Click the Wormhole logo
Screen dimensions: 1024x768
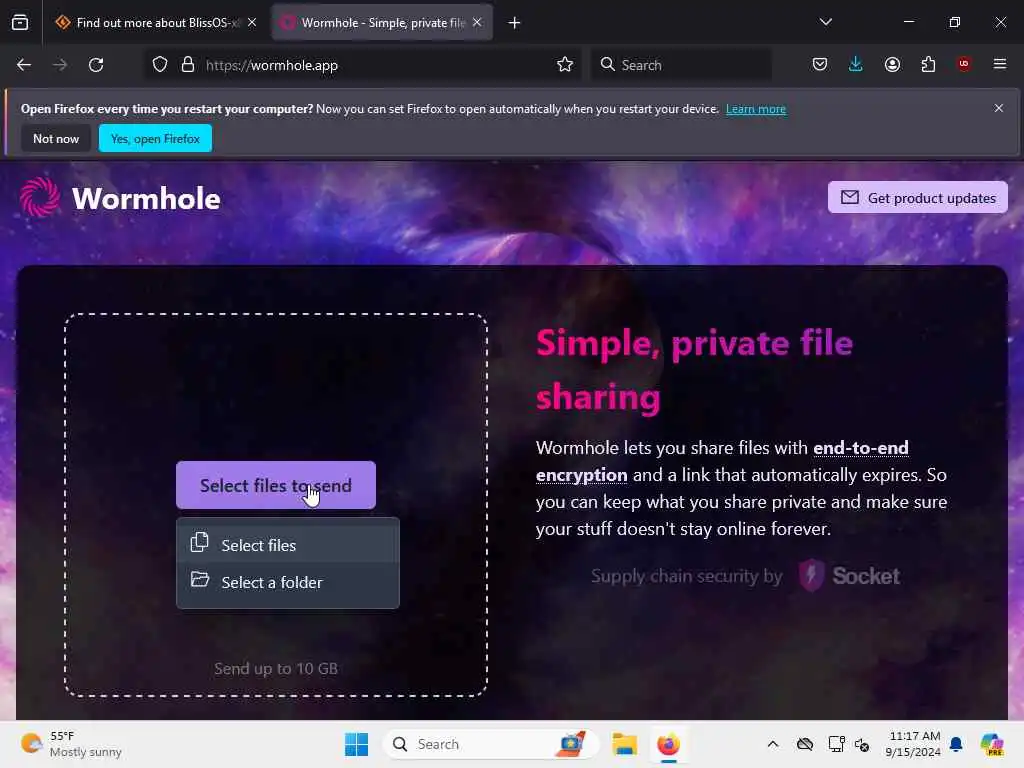tap(120, 198)
